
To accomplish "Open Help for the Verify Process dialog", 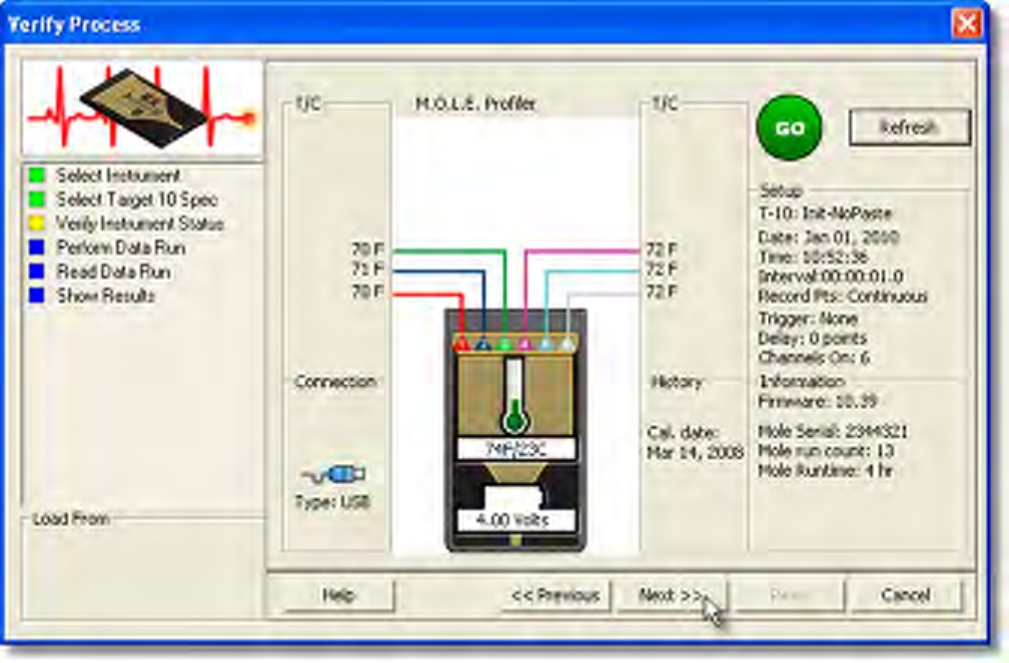I will [338, 595].
